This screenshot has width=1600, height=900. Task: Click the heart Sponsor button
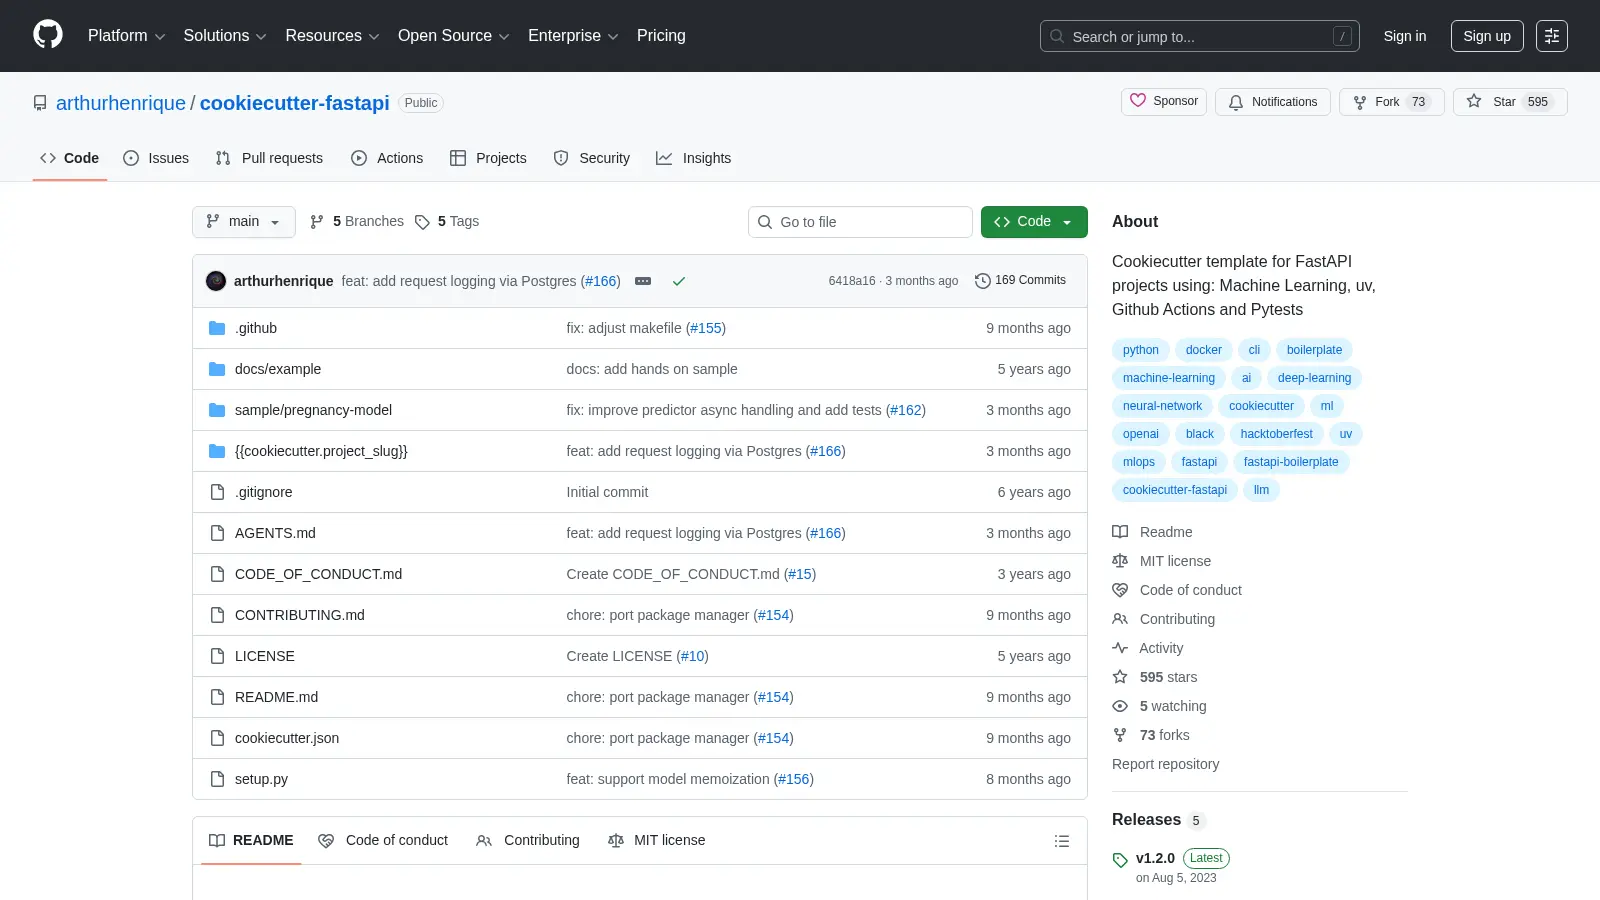coord(1164,102)
